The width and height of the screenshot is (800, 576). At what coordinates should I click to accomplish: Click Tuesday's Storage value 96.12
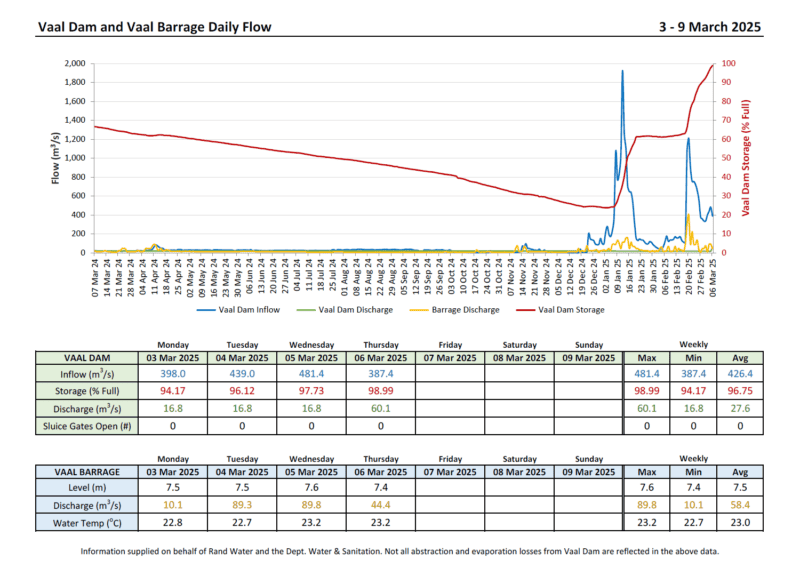(242, 391)
